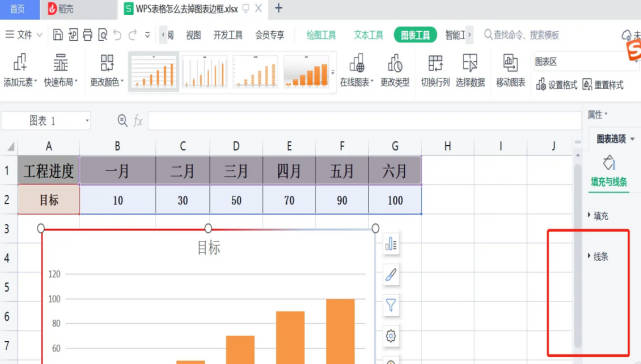Click the command search box
Viewport: 641px width, 364px height.
(522, 35)
